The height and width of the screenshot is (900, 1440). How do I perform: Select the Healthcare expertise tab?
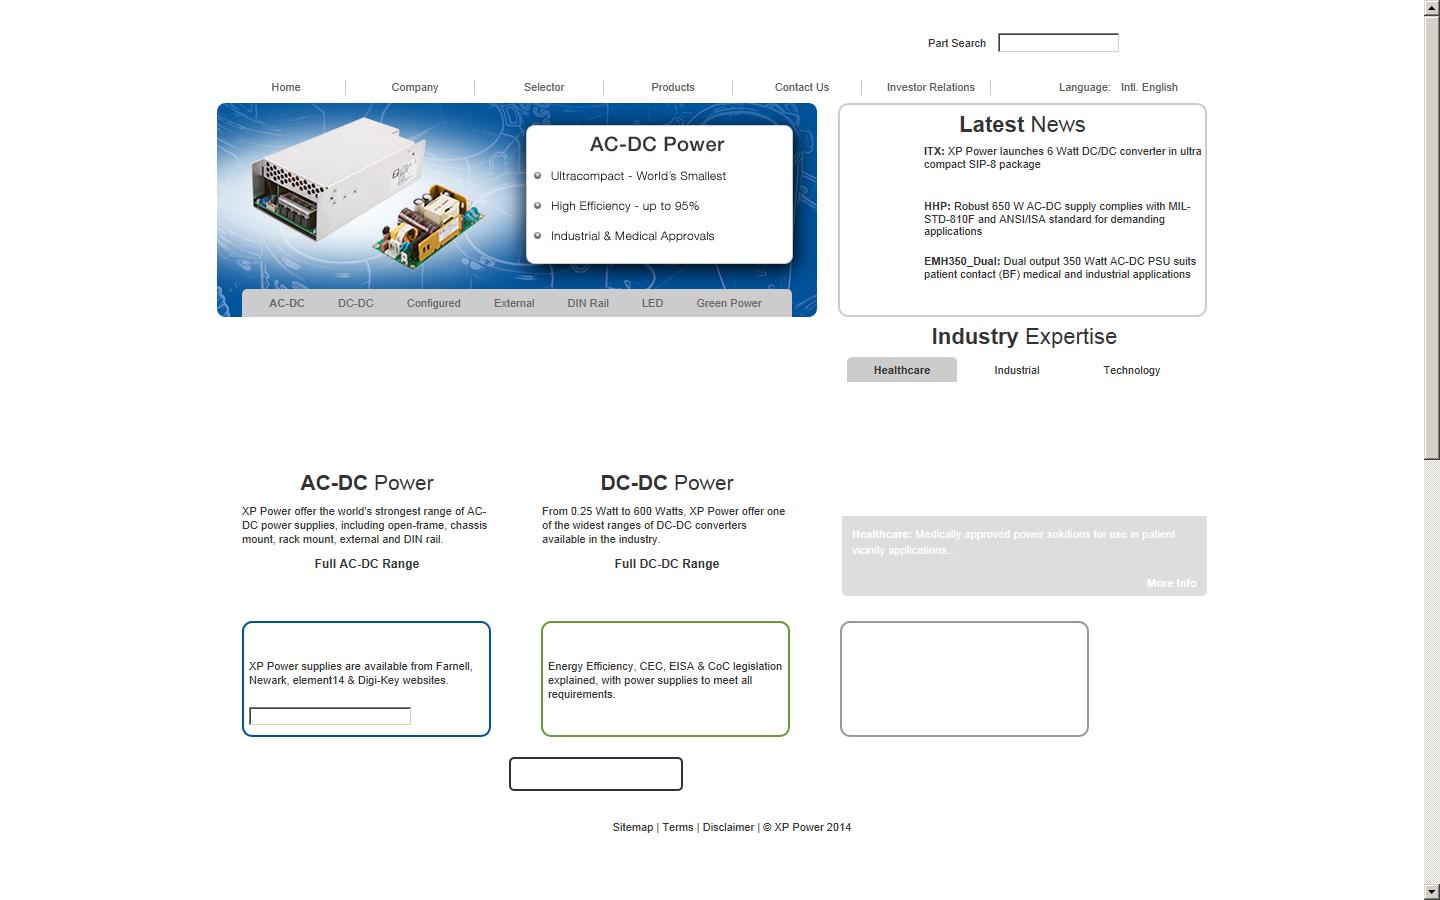(901, 370)
